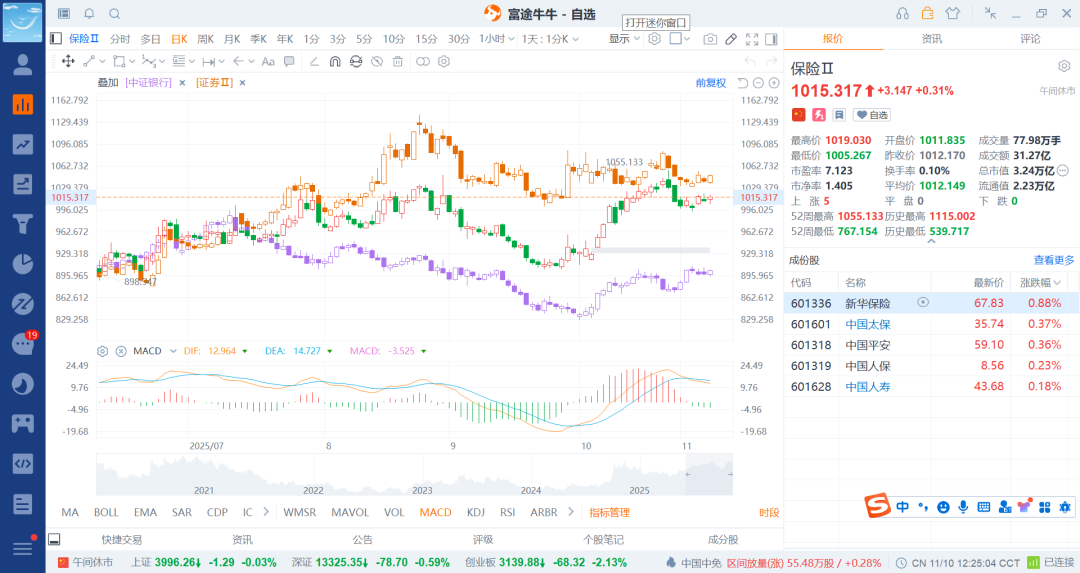This screenshot has height=573, width=1080.
Task: Click the screenshot camera icon in chart toolbar
Action: tap(710, 39)
